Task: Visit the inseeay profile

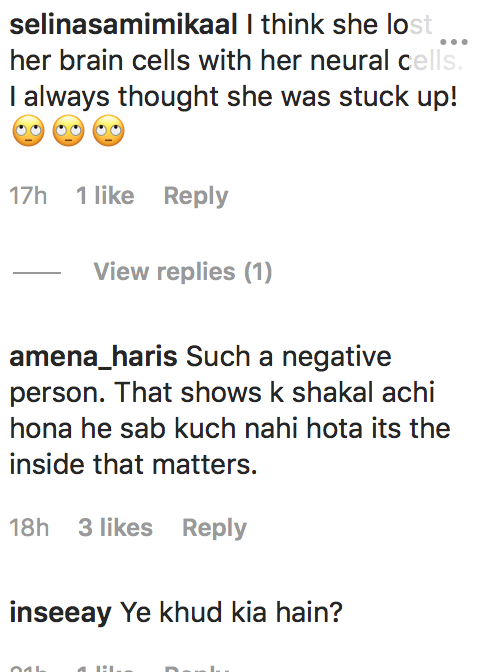Action: (x=60, y=612)
